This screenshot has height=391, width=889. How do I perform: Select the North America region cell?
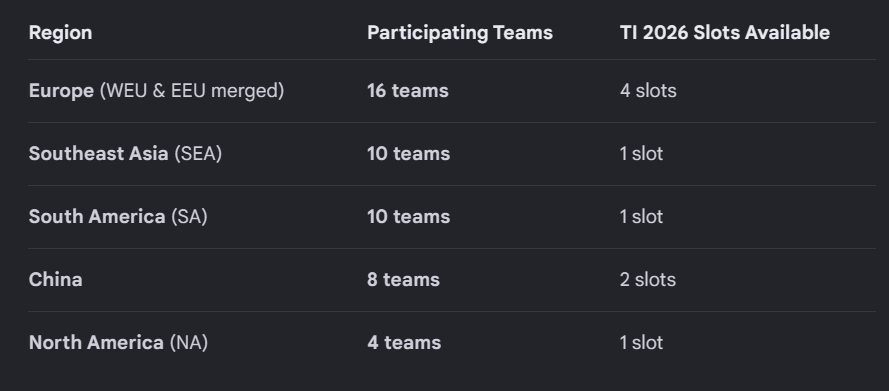click(118, 342)
